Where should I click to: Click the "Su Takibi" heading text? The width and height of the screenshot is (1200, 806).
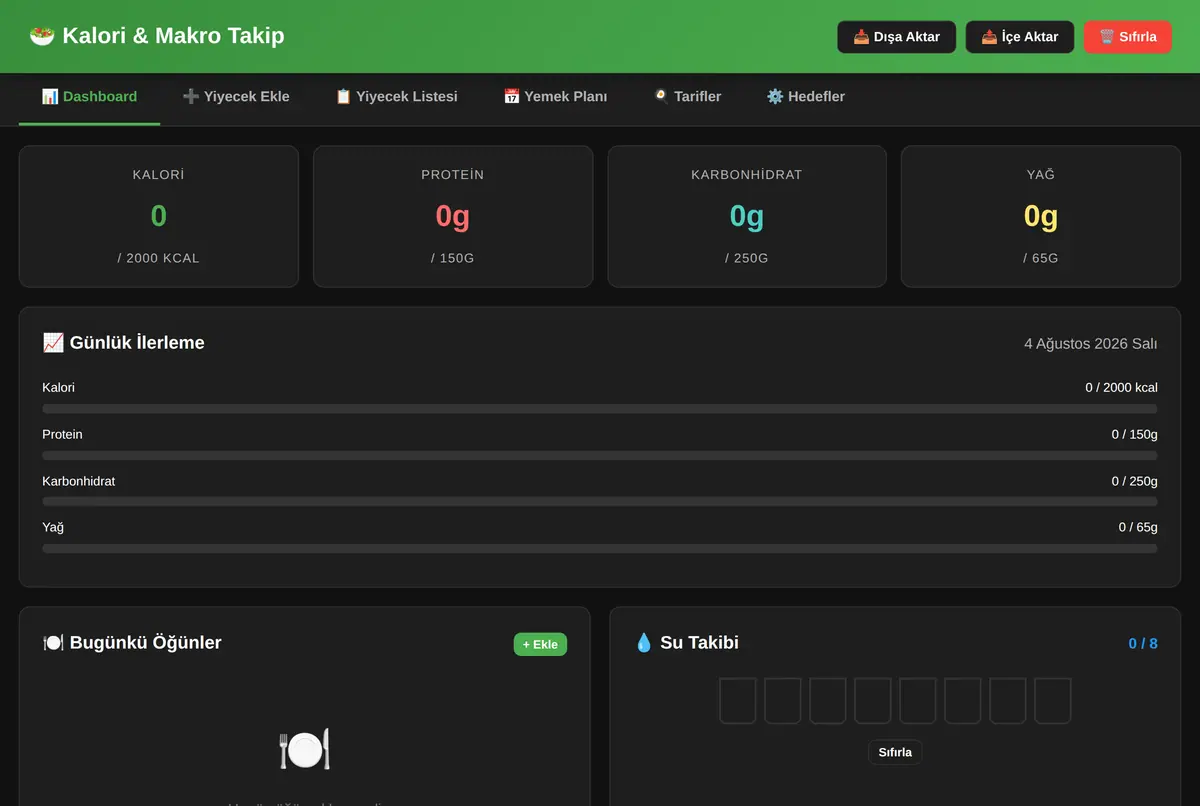pyautogui.click(x=699, y=643)
